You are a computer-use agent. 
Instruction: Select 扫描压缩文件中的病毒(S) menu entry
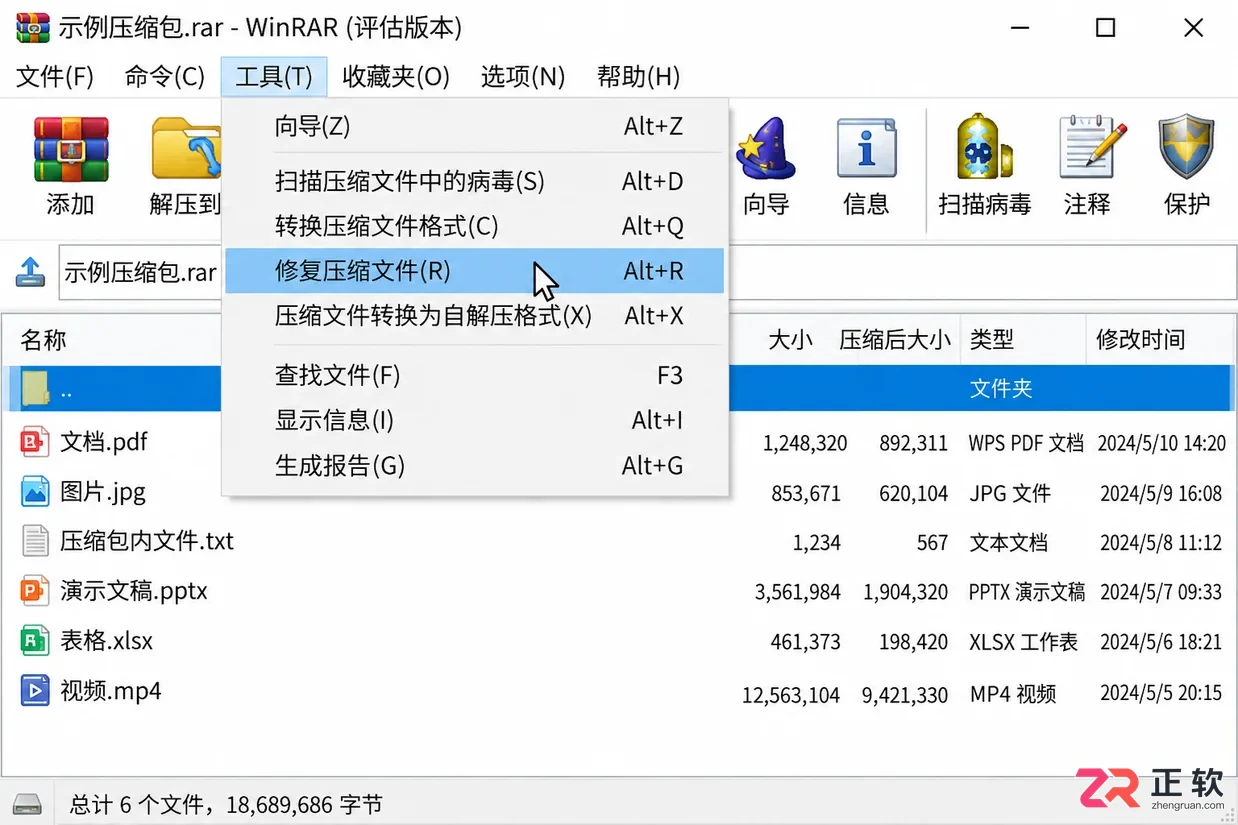(474, 182)
